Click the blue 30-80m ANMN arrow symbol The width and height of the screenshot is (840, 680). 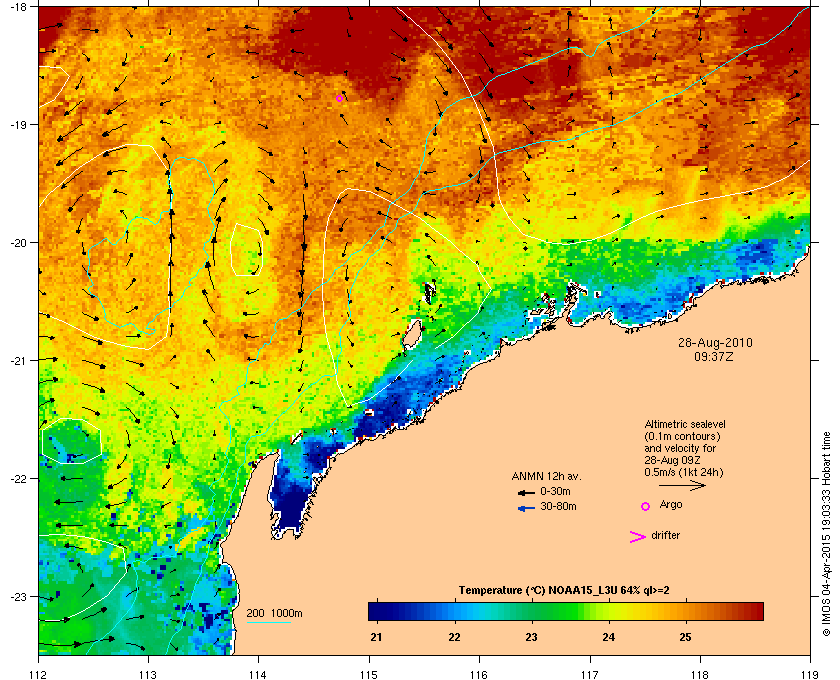click(x=527, y=508)
